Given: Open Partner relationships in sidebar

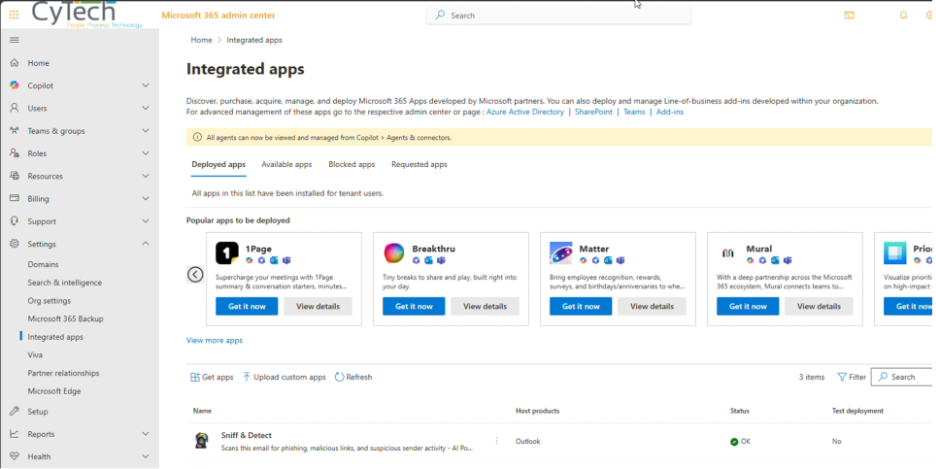Looking at the screenshot, I should coord(63,373).
